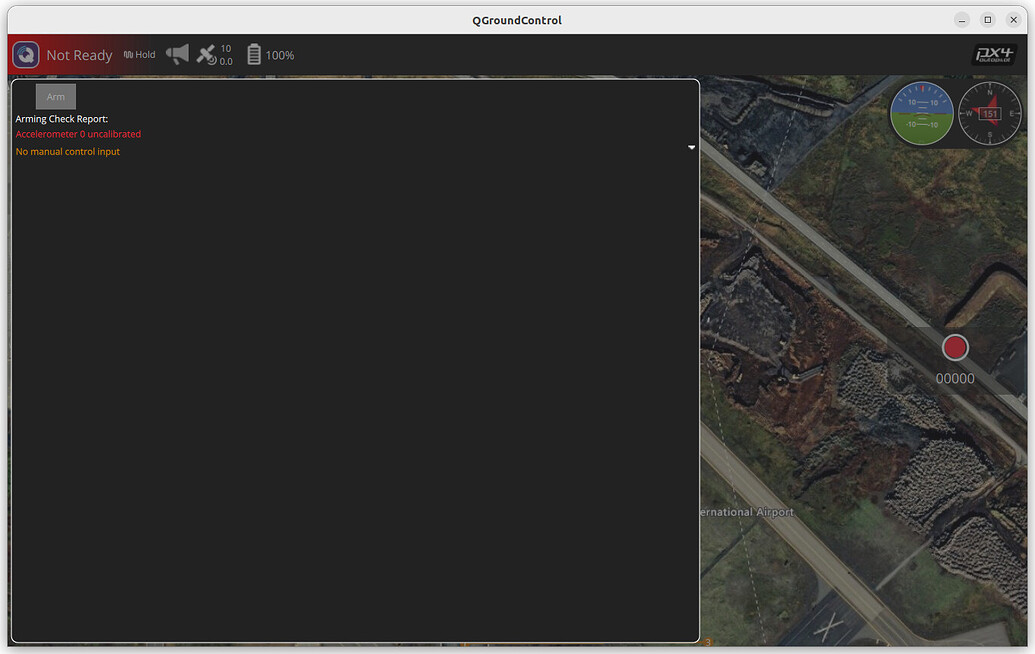1035x654 pixels.
Task: Click the Arming Check Report heading
Action: (x=60, y=118)
